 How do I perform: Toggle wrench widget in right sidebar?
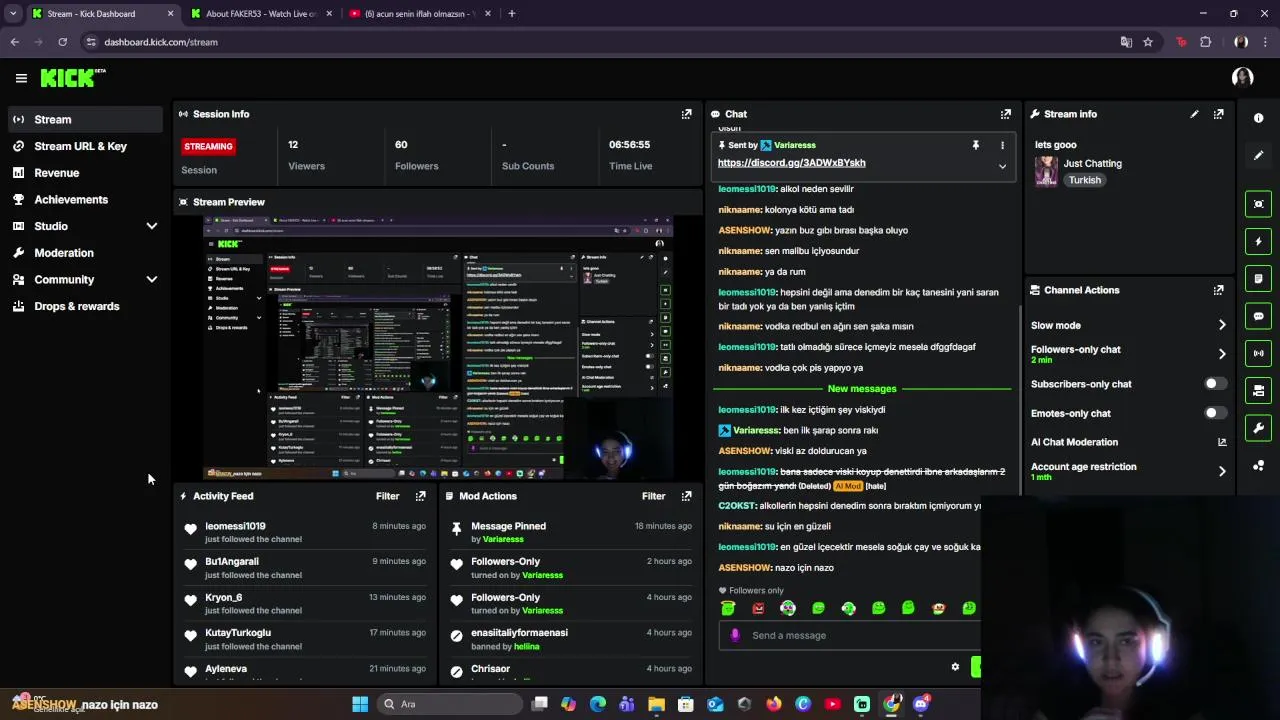(x=1258, y=428)
